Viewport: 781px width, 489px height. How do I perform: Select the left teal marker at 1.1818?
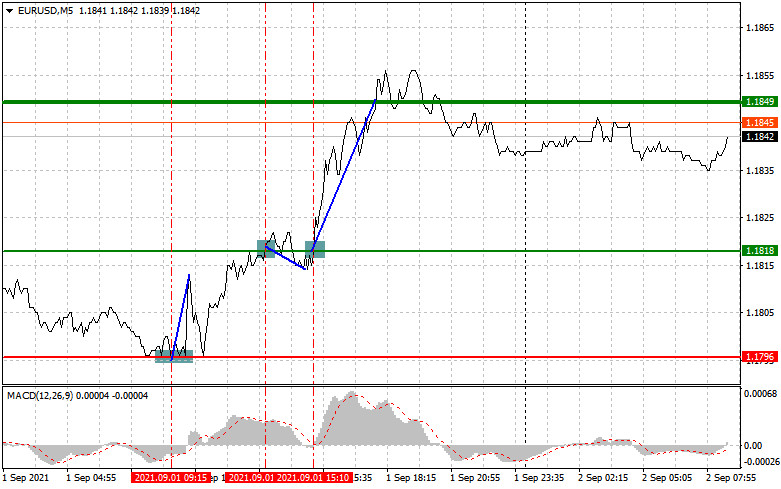(x=266, y=248)
